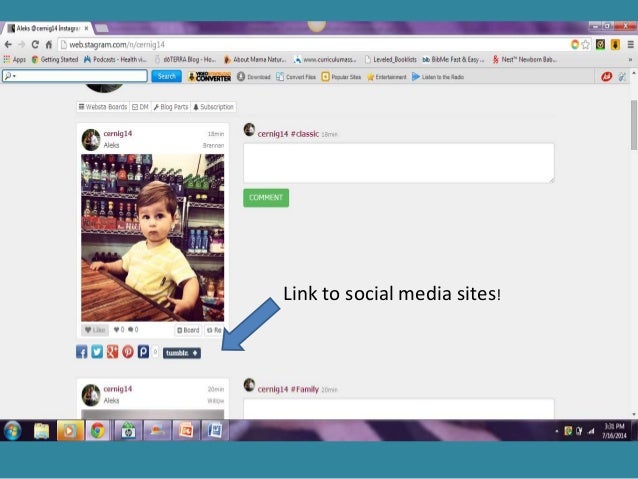Open network signal icon in system tray

tap(591, 431)
